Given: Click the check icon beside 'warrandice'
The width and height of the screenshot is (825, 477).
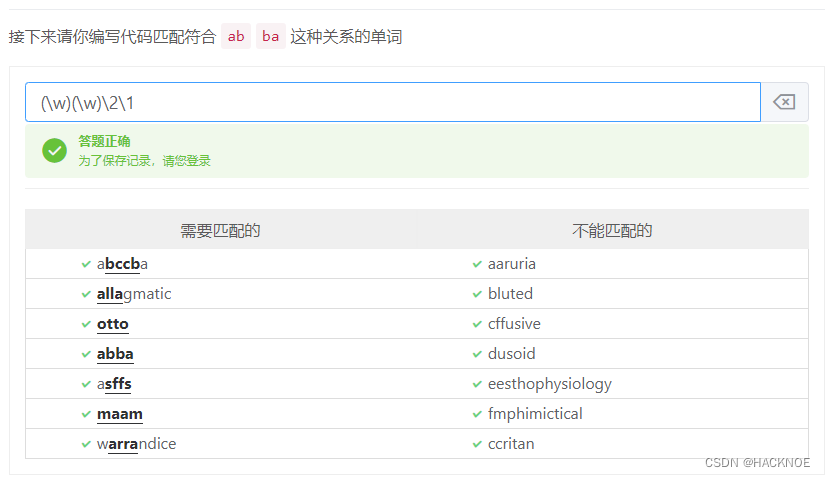Looking at the screenshot, I should 86,444.
